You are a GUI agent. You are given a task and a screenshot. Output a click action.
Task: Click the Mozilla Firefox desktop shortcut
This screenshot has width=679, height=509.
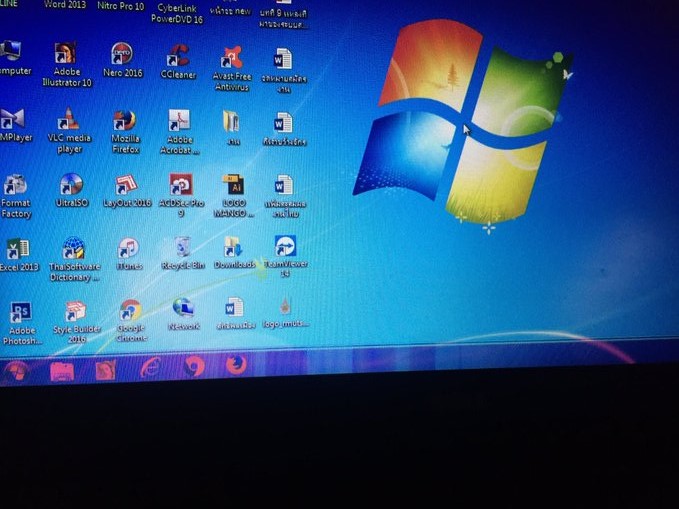click(125, 120)
